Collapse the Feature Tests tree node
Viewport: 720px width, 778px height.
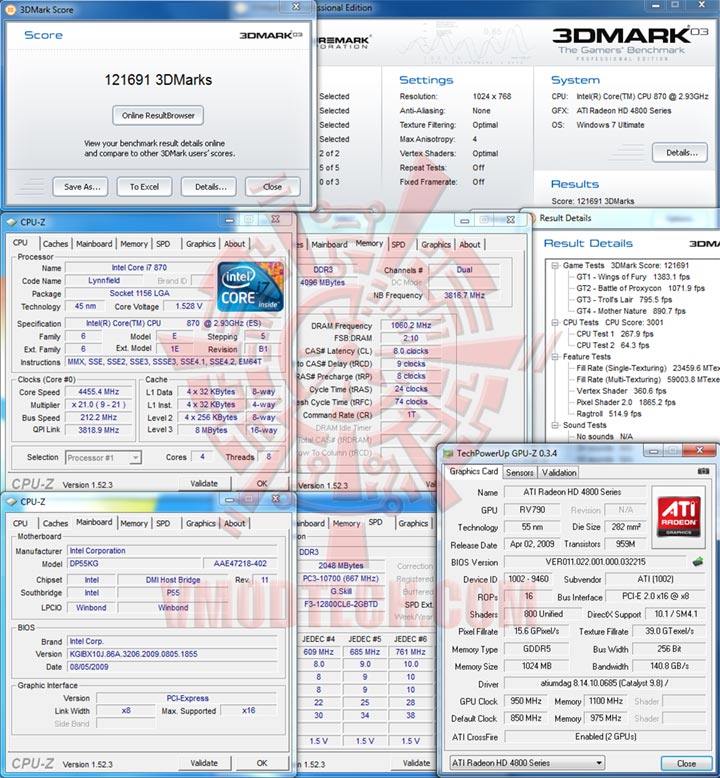click(x=555, y=357)
